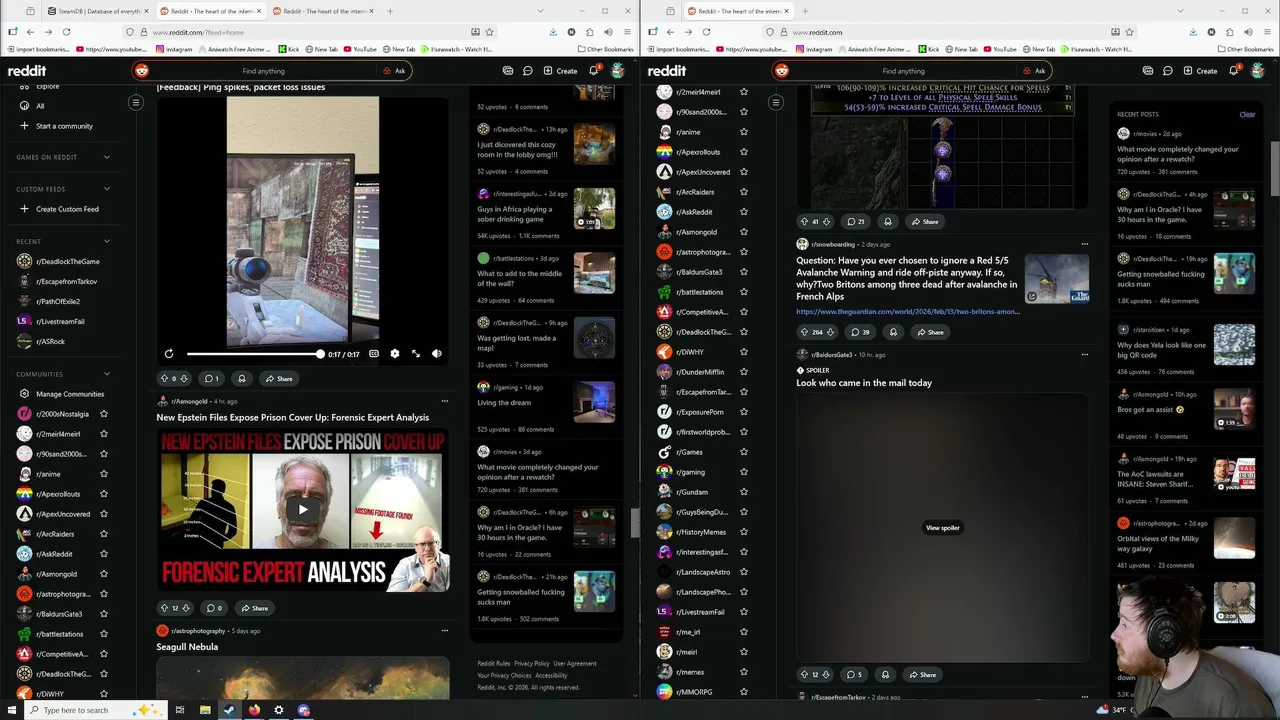Open video settings gear on sniper video
Image resolution: width=1280 pixels, height=720 pixels.
[x=395, y=354]
